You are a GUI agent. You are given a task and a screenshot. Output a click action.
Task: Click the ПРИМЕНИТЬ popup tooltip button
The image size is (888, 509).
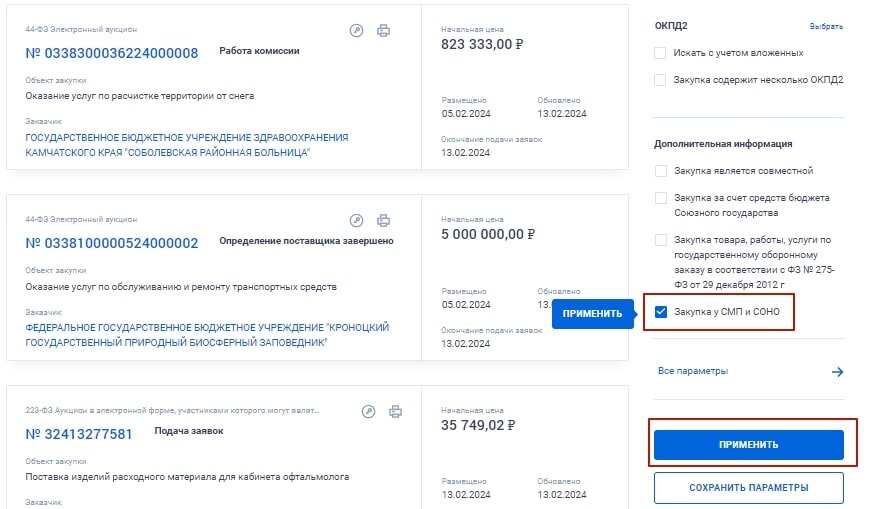coord(592,314)
